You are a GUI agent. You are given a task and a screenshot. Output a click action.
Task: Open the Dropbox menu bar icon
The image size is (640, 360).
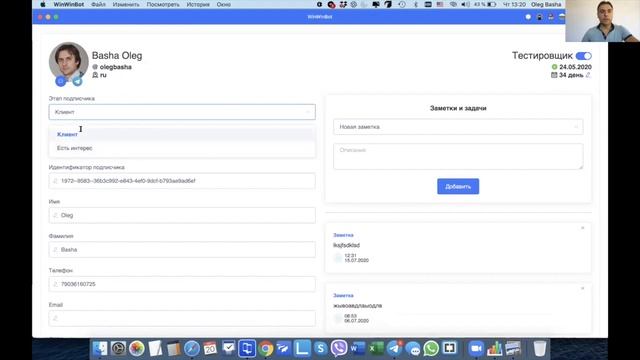(343, 4)
